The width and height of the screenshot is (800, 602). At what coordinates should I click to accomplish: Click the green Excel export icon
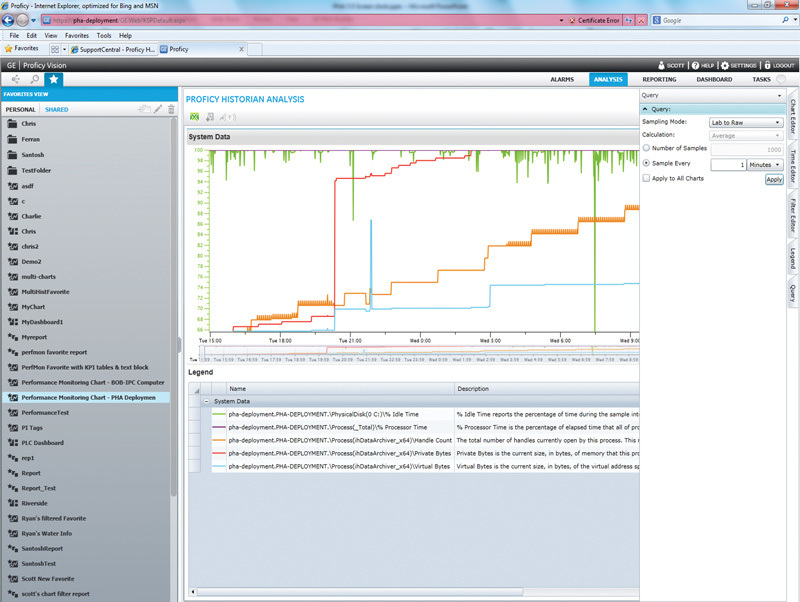tap(195, 117)
